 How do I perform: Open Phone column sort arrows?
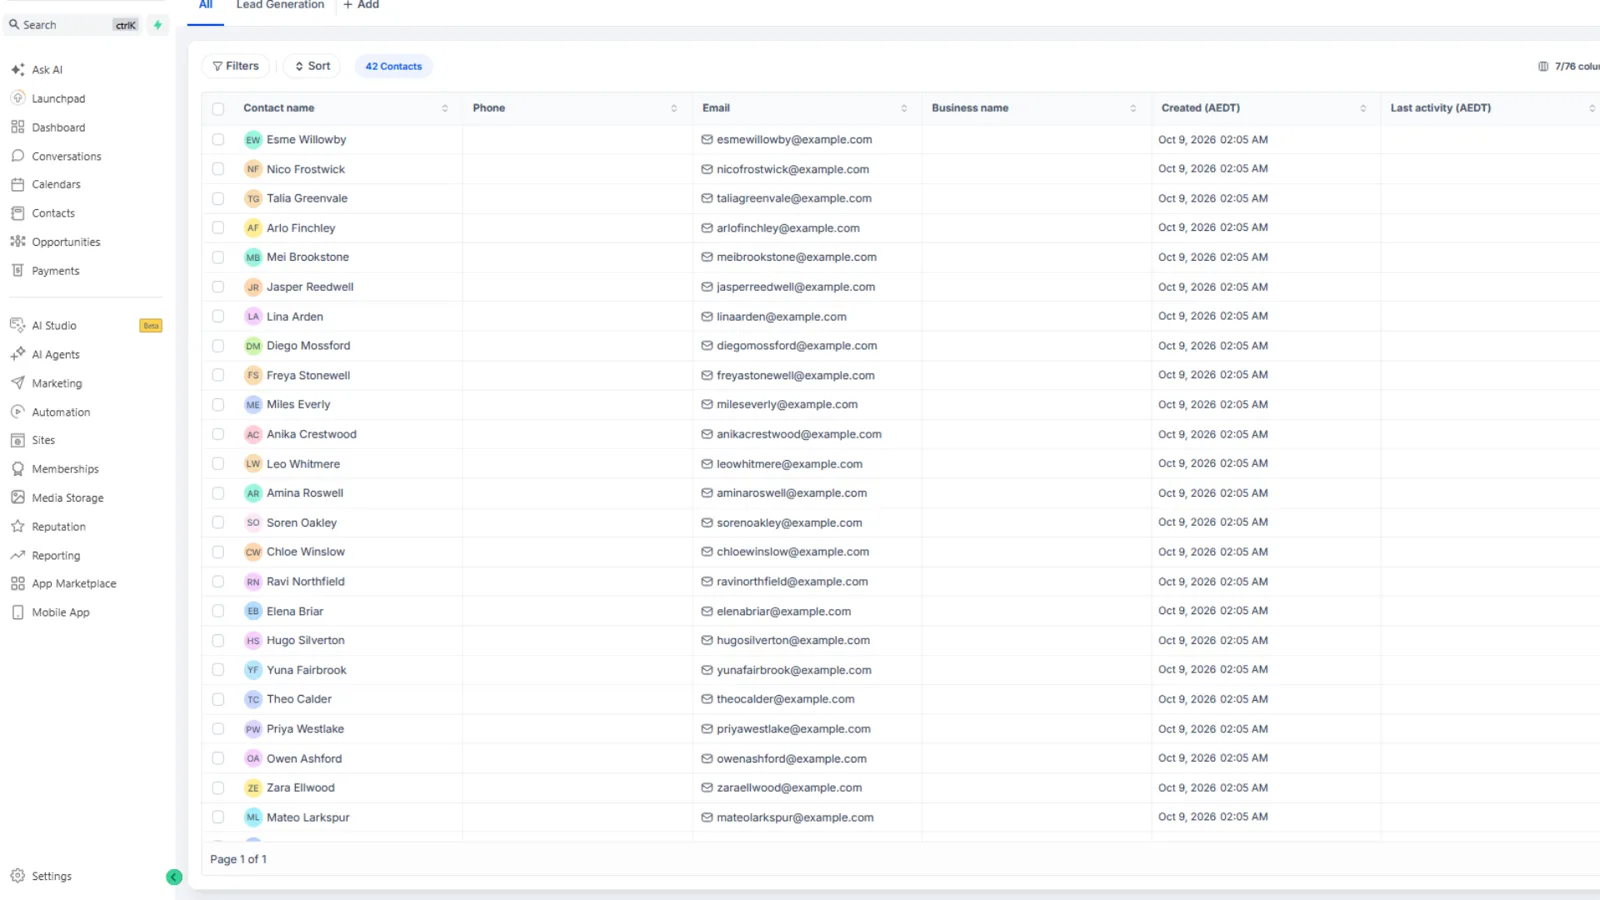674,108
